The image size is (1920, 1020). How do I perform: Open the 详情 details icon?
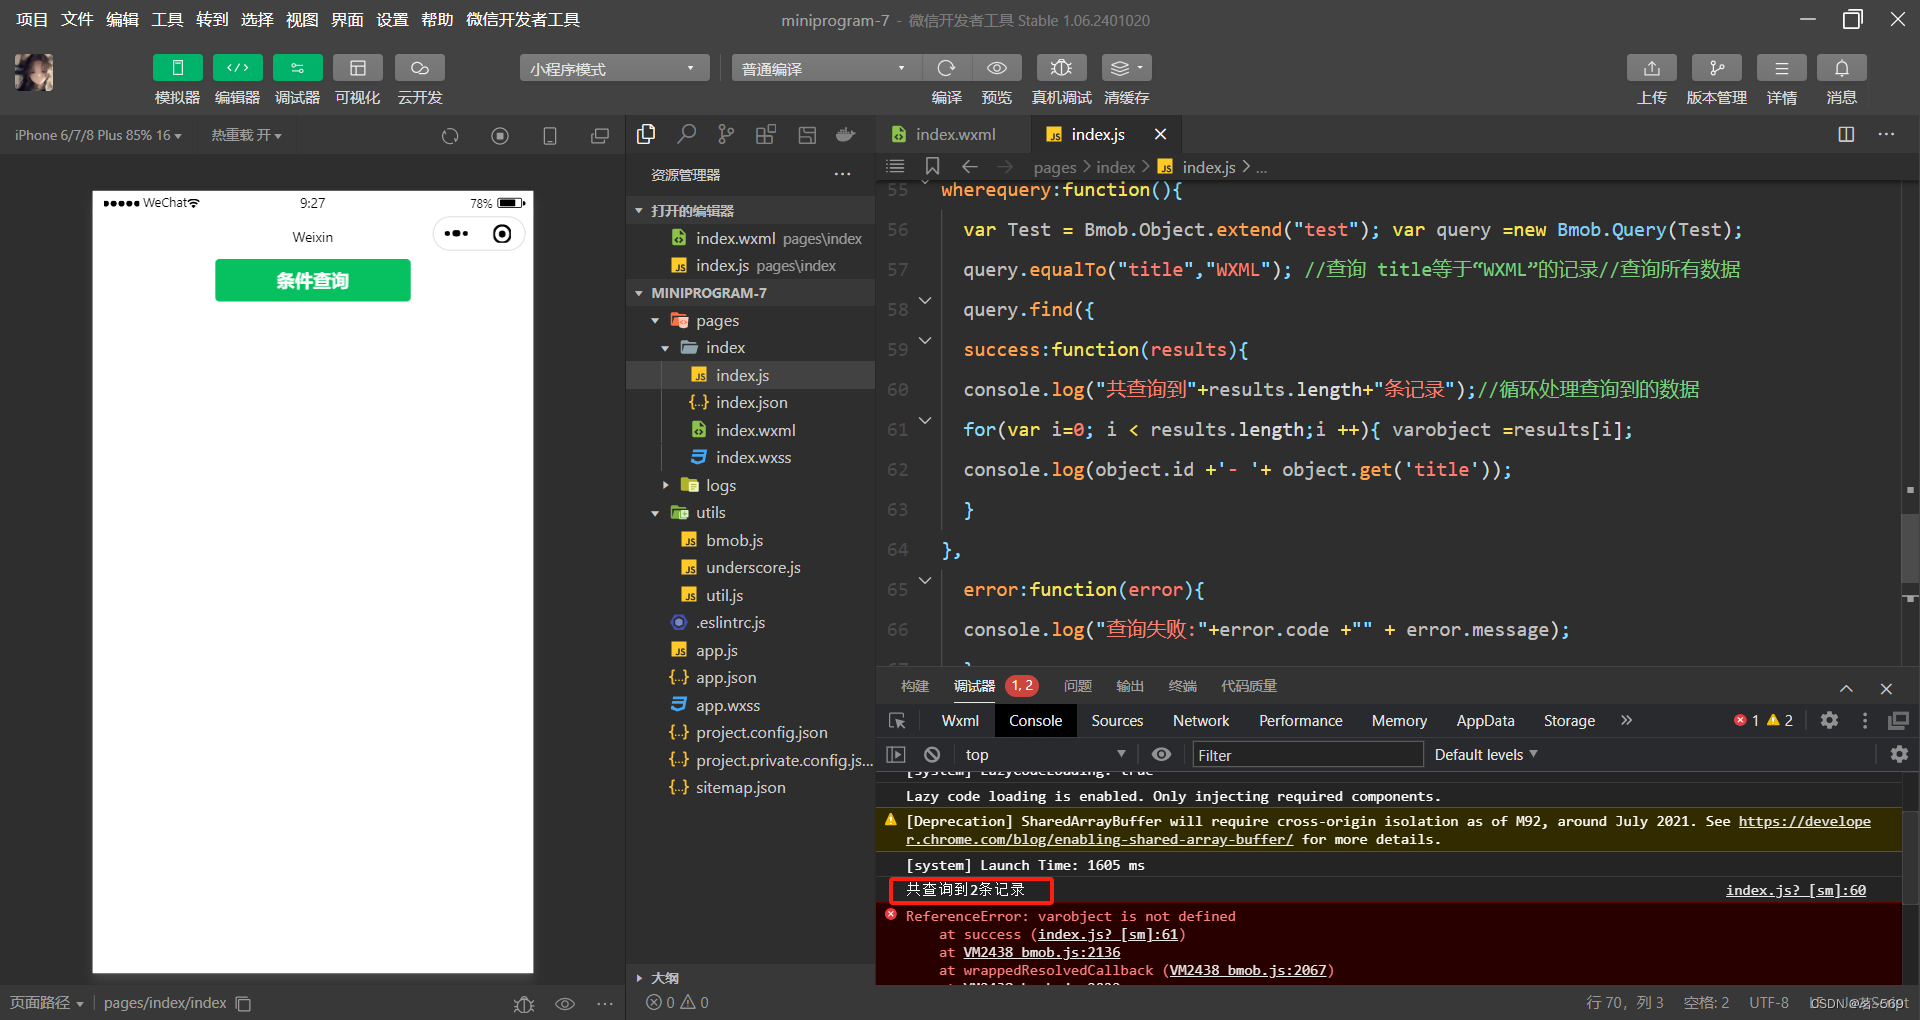pos(1782,68)
